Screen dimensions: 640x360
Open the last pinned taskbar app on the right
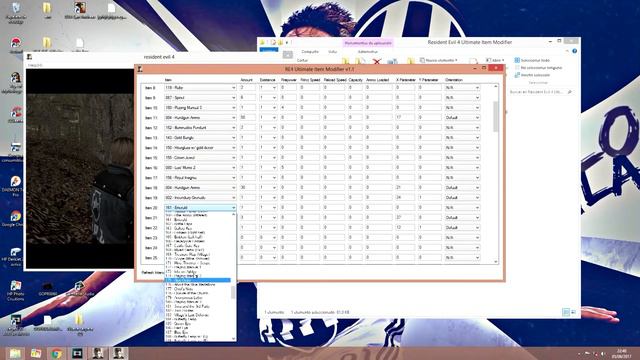[x=118, y=353]
